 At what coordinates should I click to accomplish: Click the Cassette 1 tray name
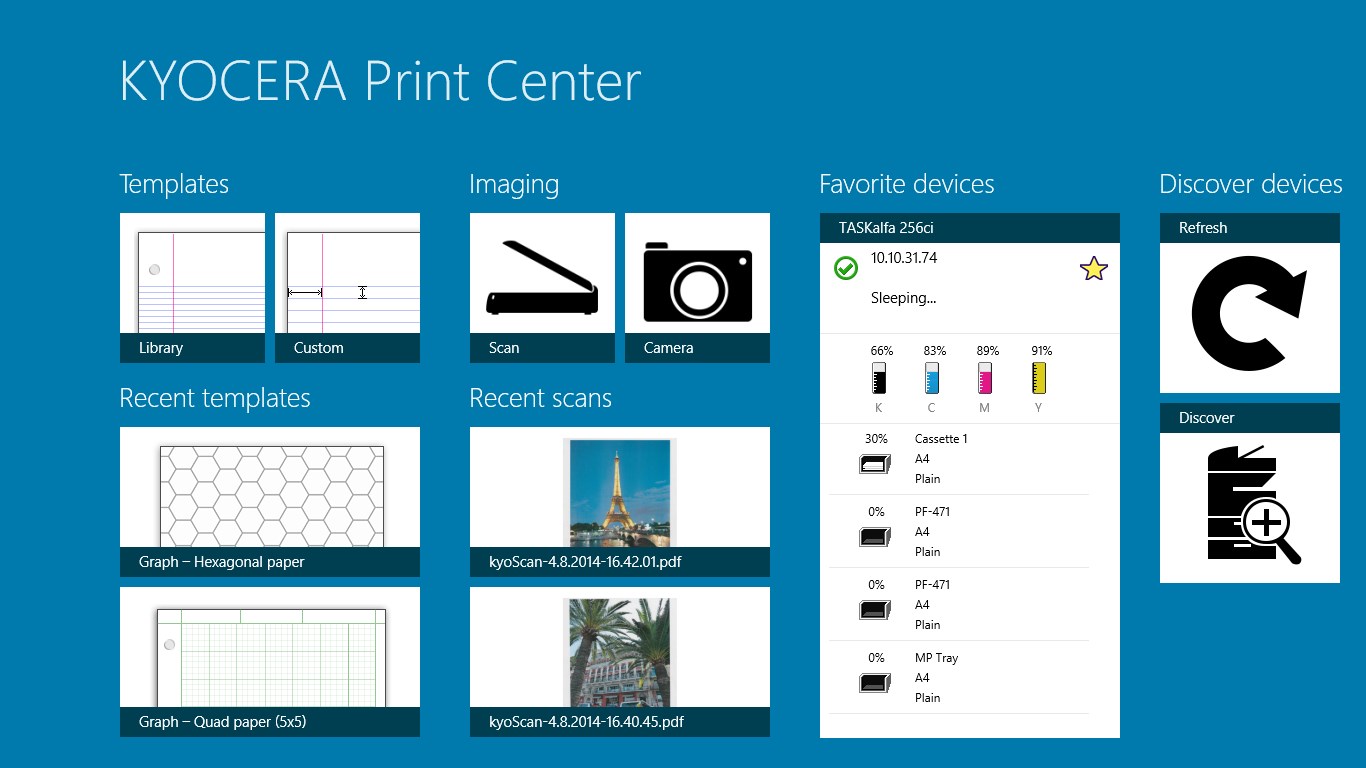[941, 439]
